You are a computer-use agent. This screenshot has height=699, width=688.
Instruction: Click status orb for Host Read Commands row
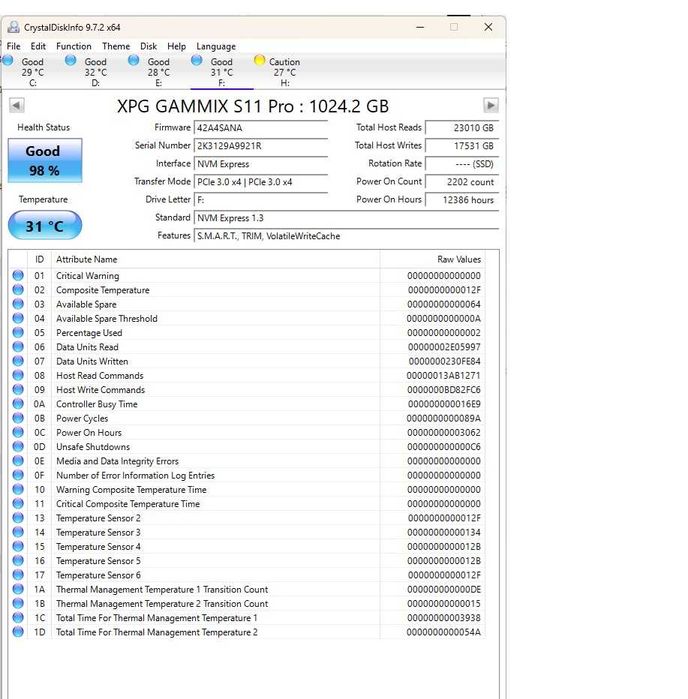18,375
